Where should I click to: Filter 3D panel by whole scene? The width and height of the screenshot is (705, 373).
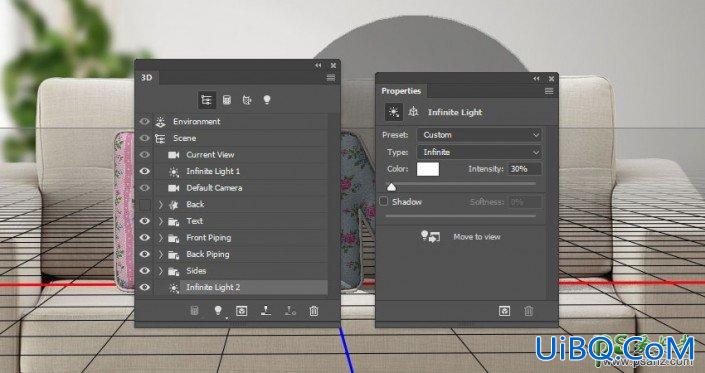207,100
